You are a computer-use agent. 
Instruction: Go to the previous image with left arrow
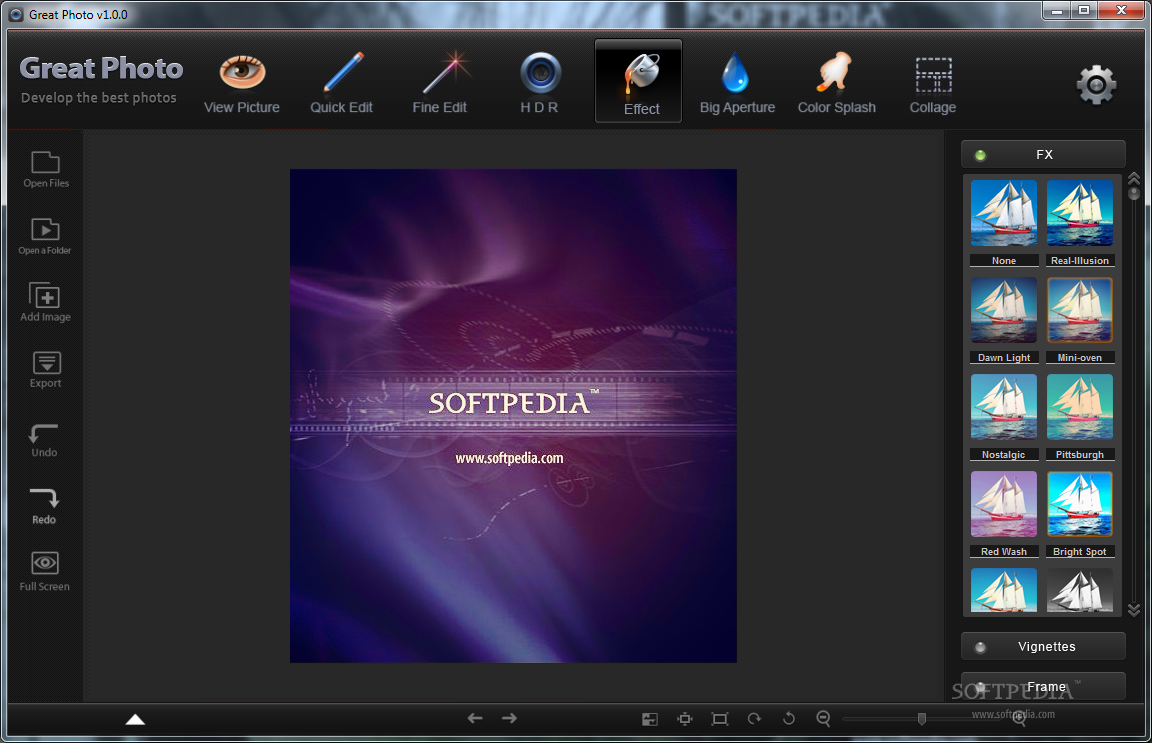tap(475, 718)
